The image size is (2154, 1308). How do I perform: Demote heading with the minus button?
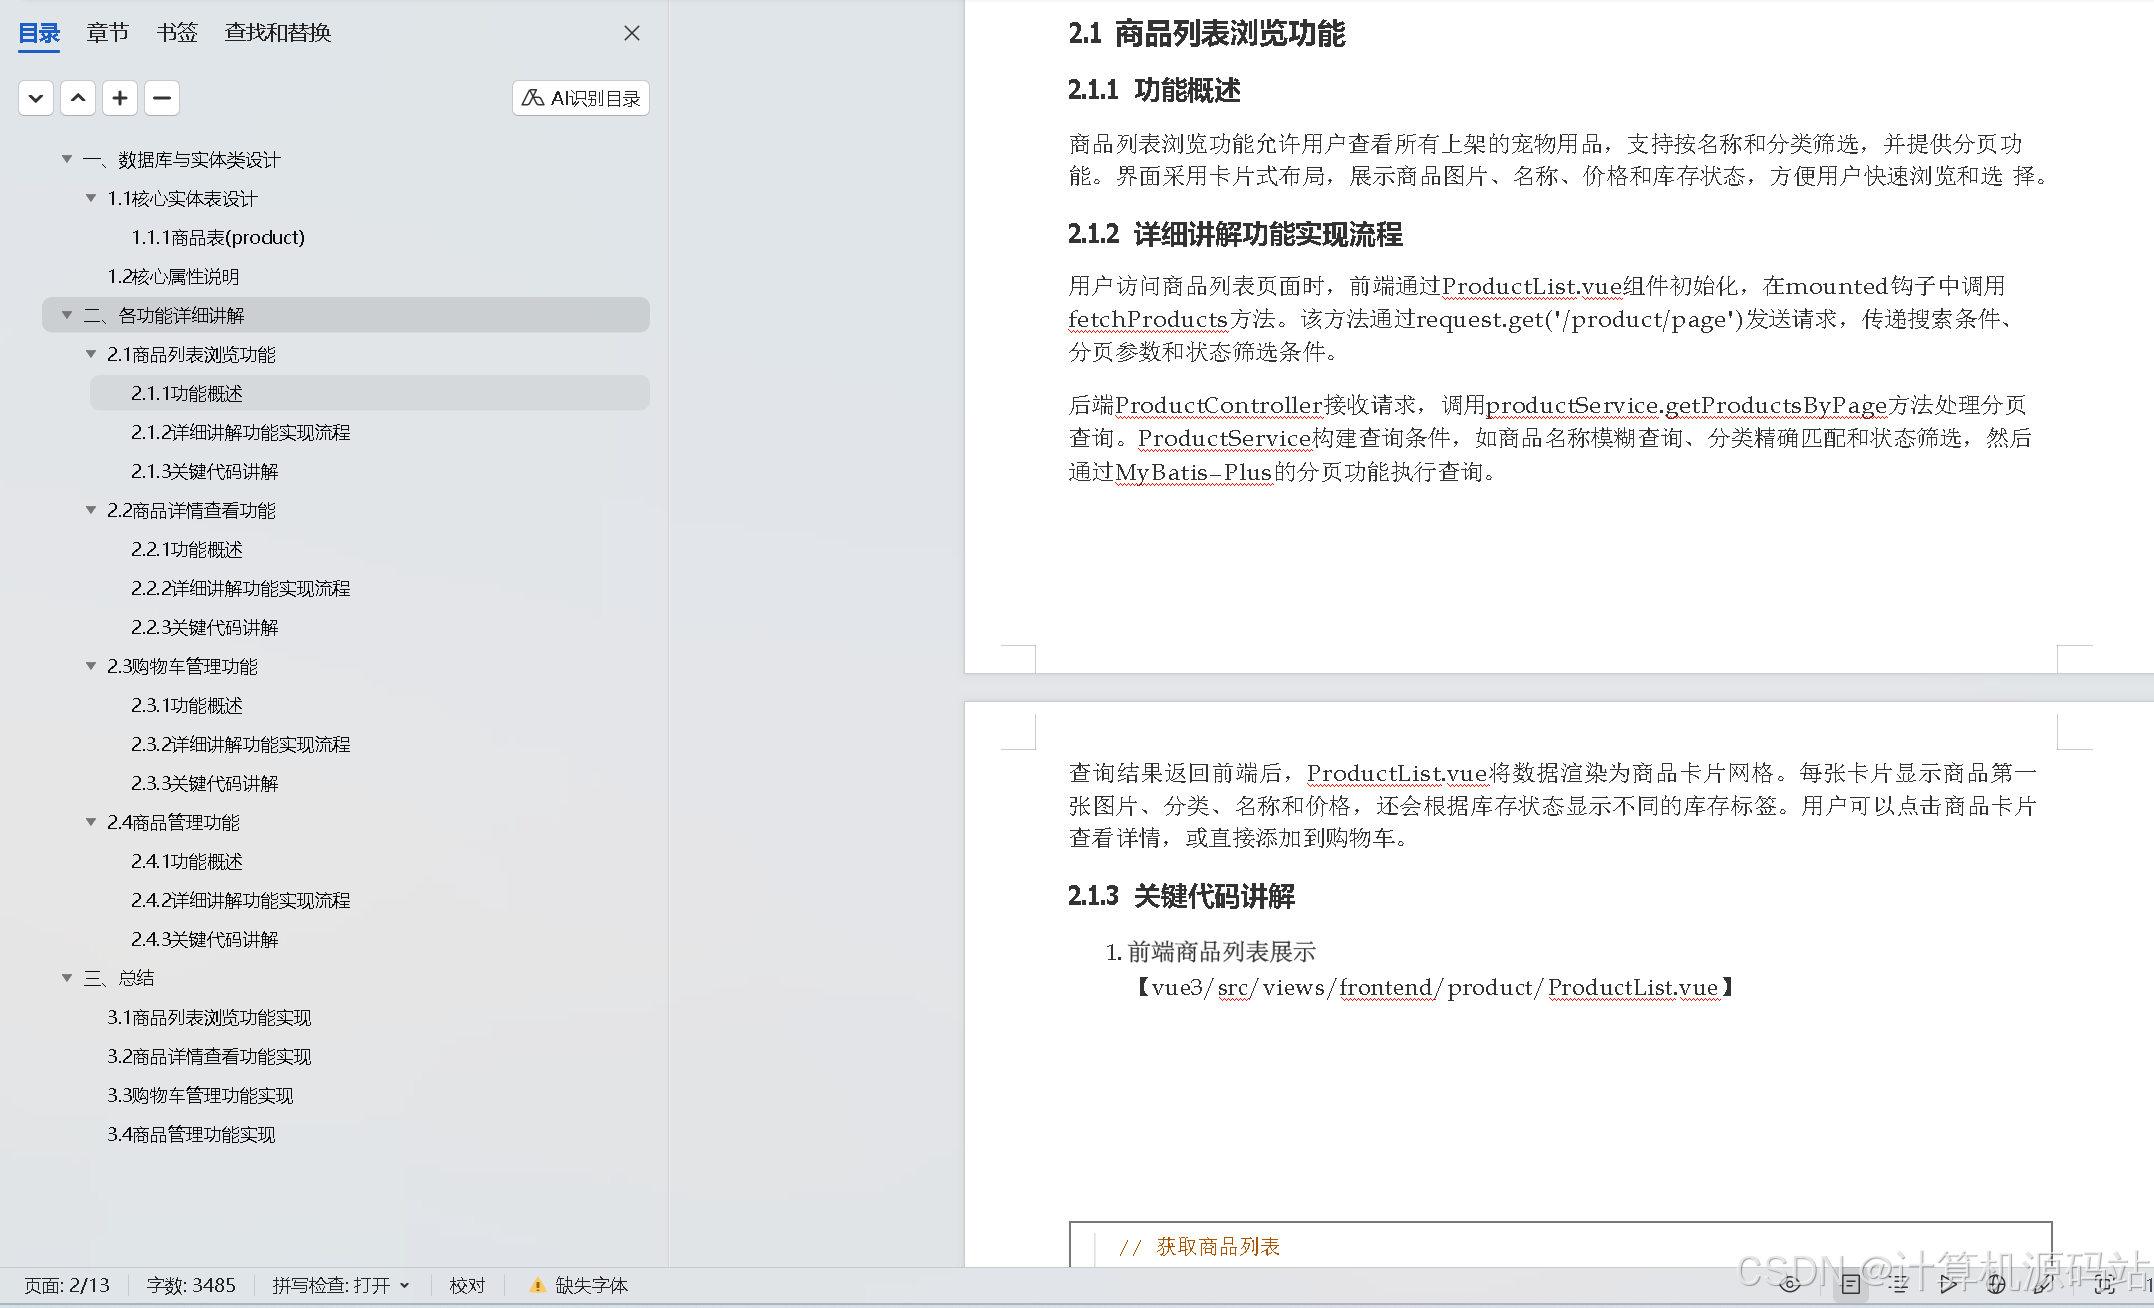pos(162,98)
